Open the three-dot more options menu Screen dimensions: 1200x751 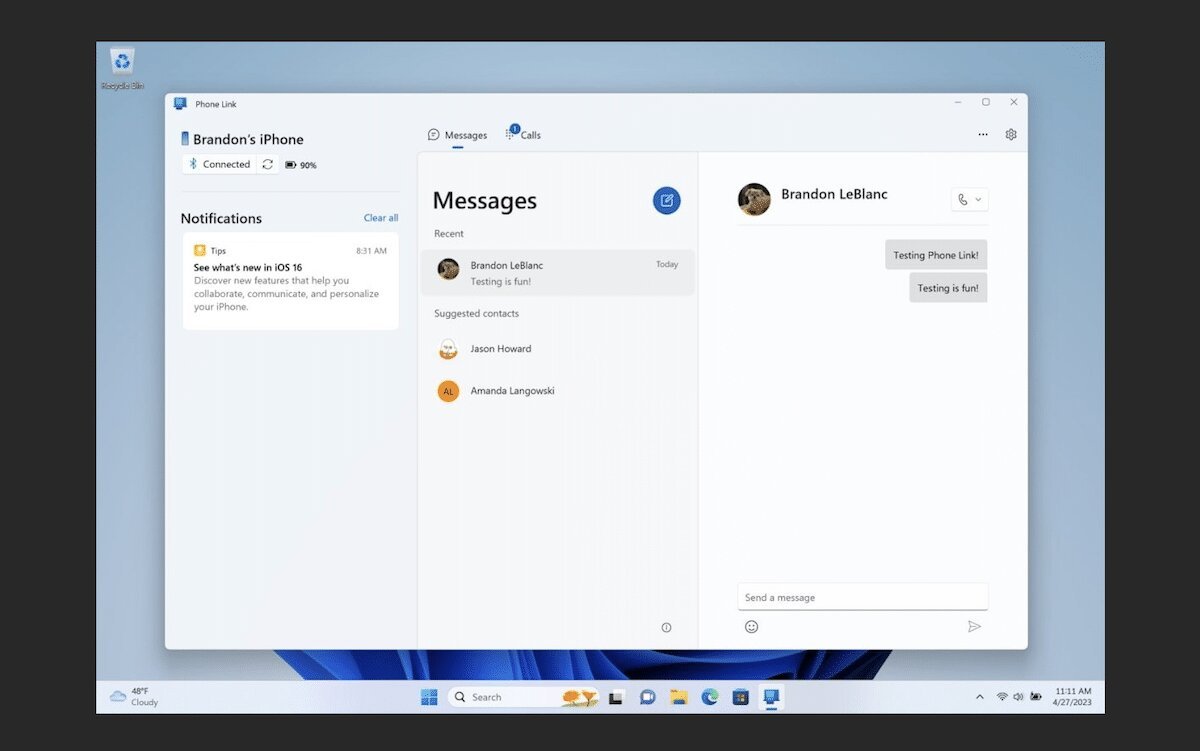click(983, 134)
